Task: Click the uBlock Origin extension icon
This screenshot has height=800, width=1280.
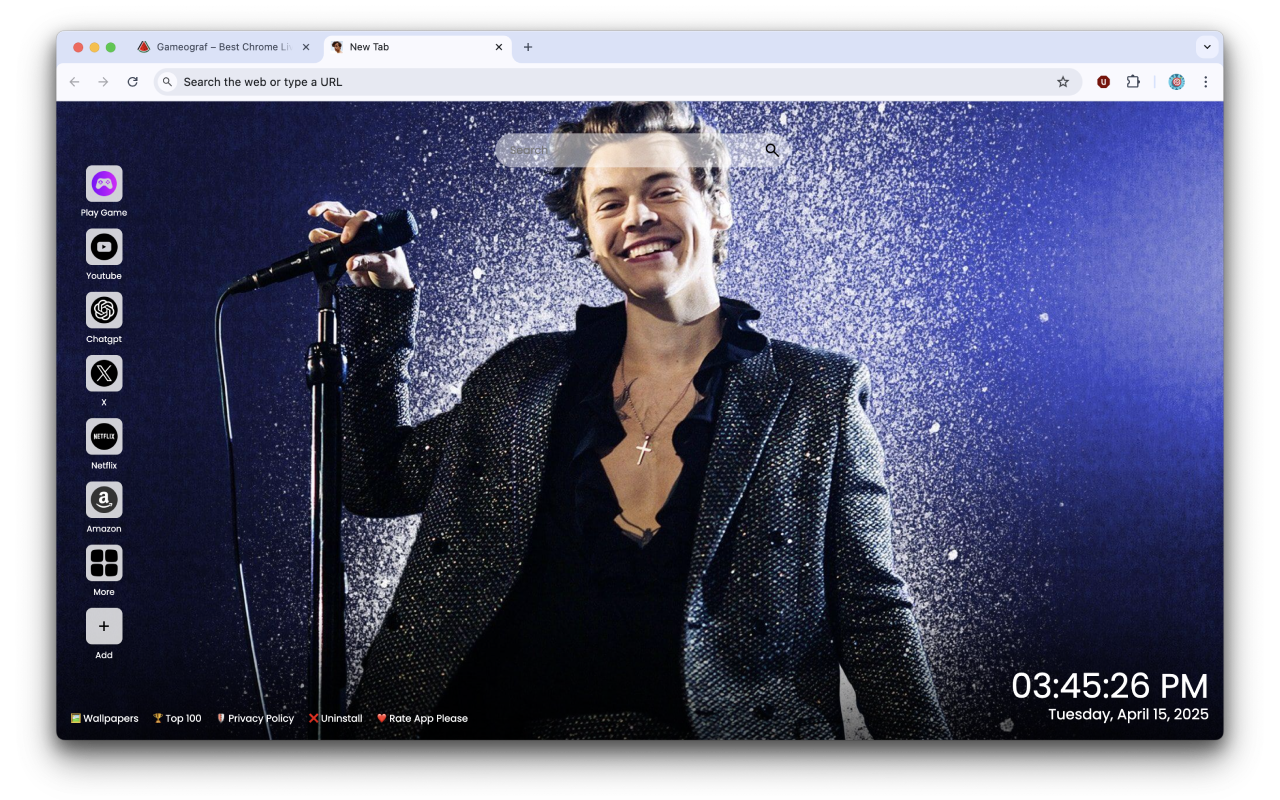Action: [1103, 82]
